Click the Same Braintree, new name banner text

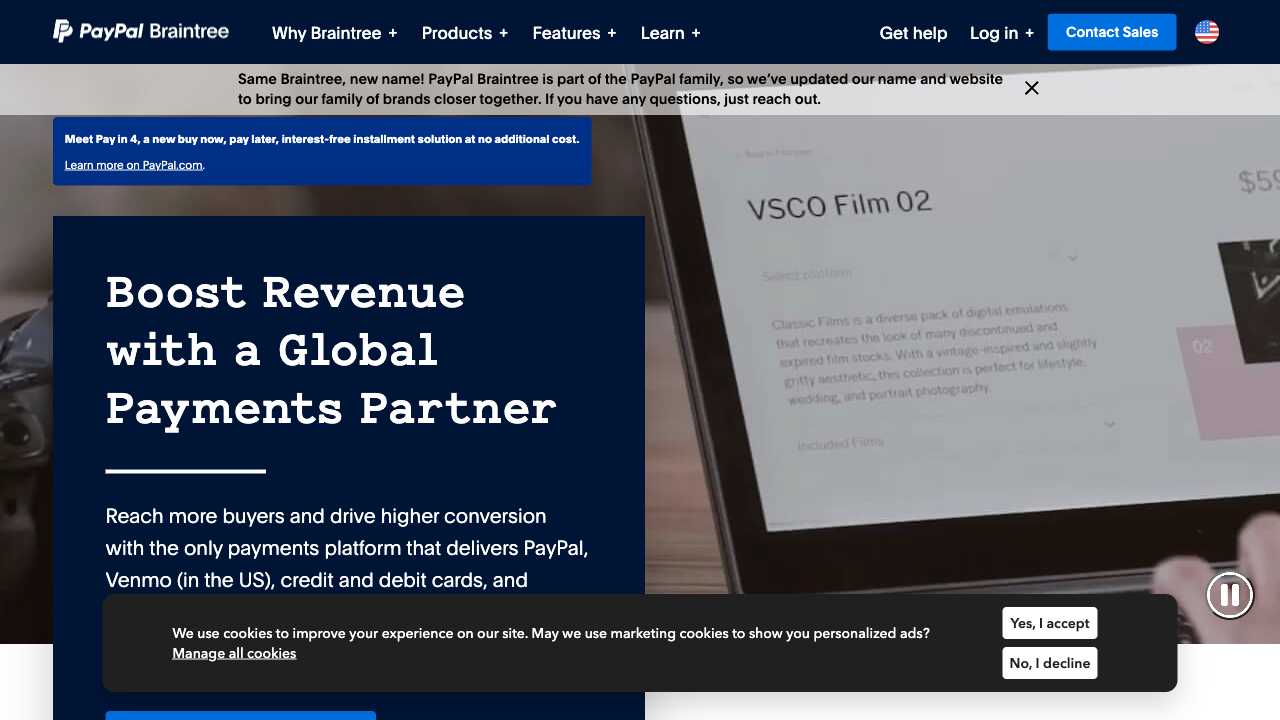pyautogui.click(x=620, y=89)
